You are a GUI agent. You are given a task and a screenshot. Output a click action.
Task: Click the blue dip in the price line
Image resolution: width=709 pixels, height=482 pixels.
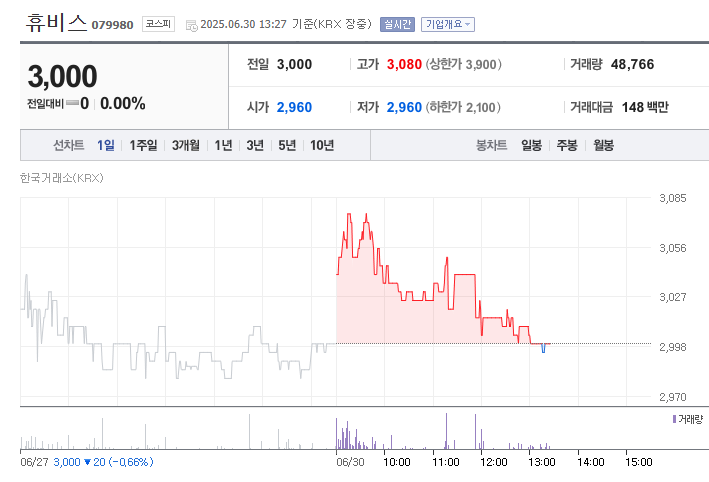(x=544, y=348)
